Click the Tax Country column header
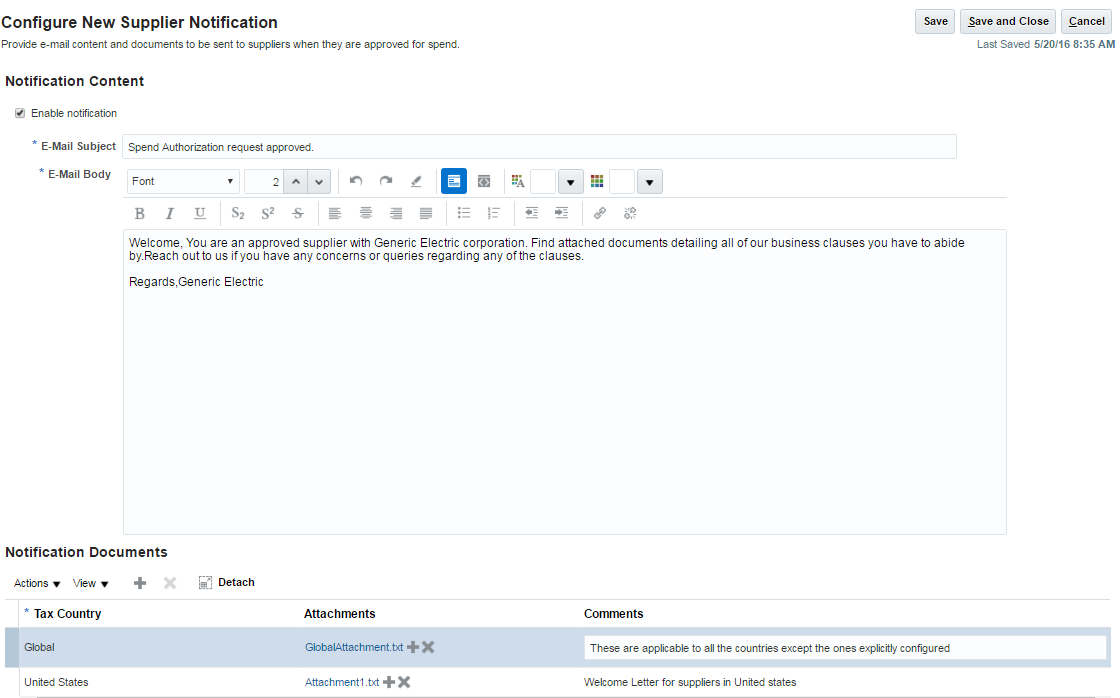This screenshot has height=698, width=1120. (68, 614)
